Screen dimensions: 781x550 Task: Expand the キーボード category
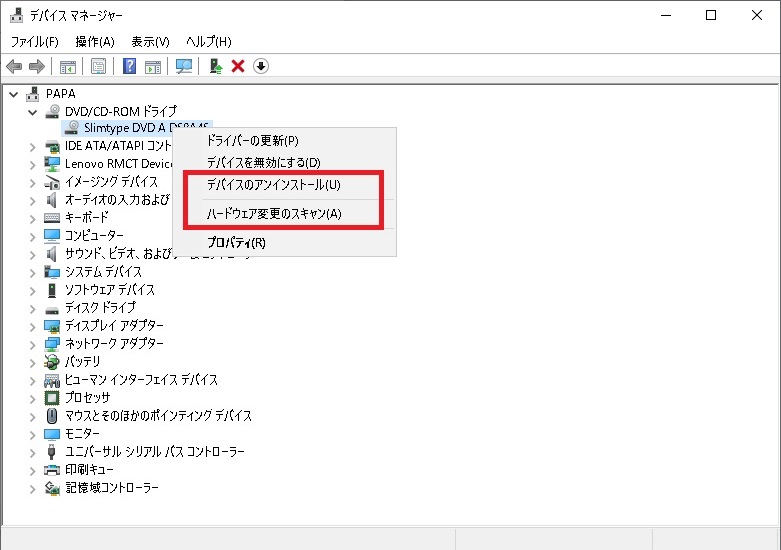(x=33, y=218)
